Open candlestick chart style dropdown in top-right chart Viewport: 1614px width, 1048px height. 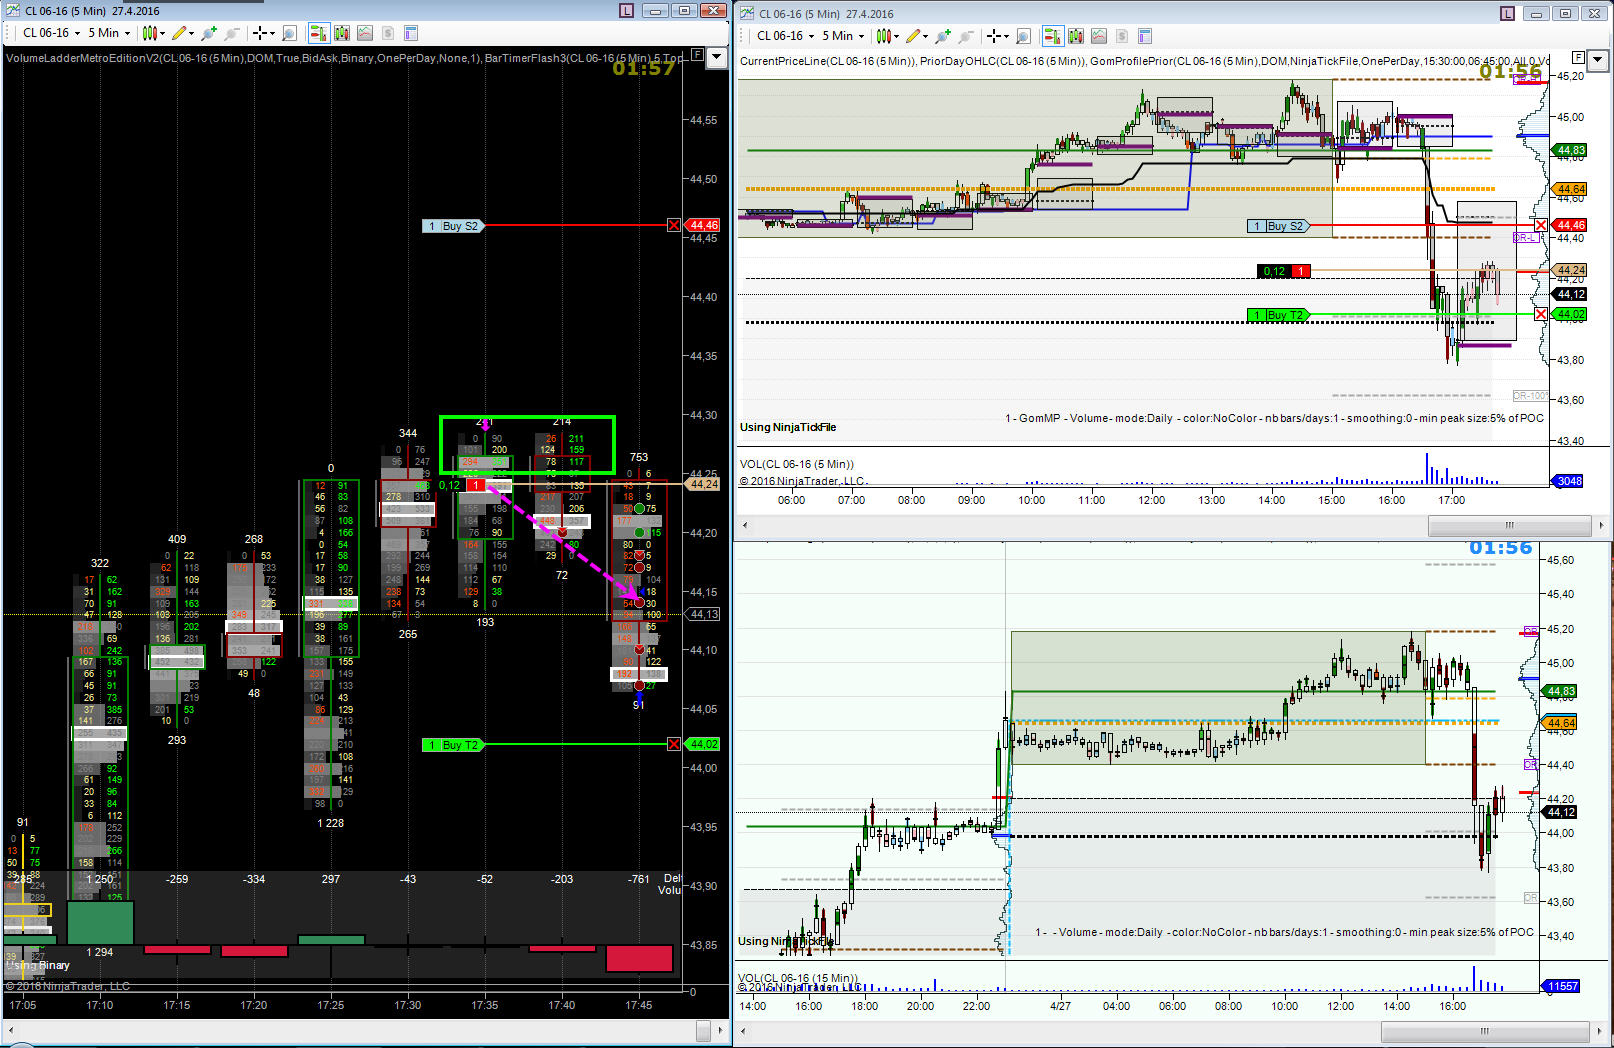coord(887,36)
